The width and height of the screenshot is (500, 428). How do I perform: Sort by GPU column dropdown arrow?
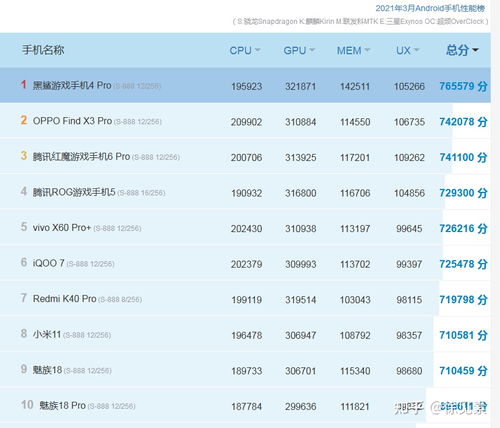click(x=312, y=50)
